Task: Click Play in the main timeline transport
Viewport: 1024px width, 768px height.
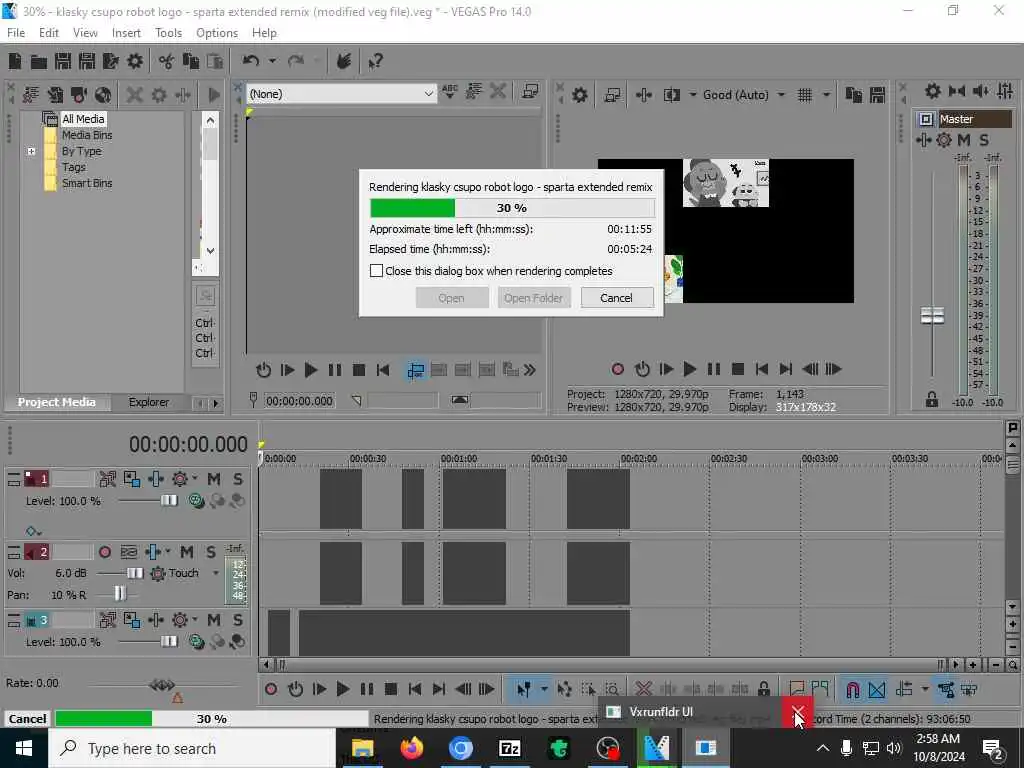Action: [x=342, y=689]
